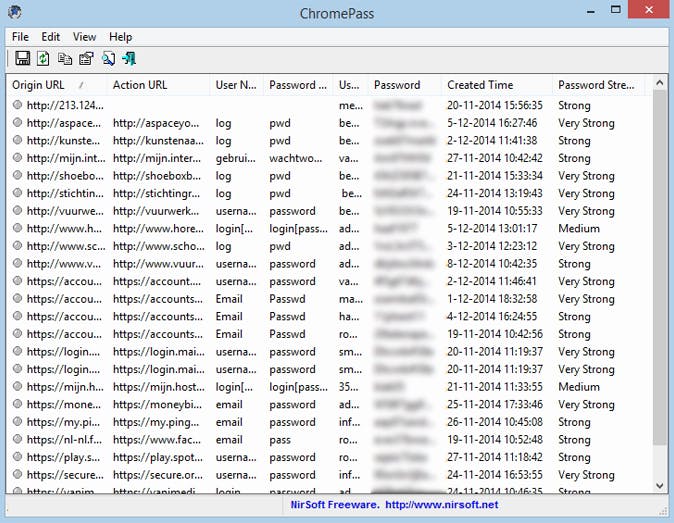Click the gebrui... user name field cell

pos(236,158)
